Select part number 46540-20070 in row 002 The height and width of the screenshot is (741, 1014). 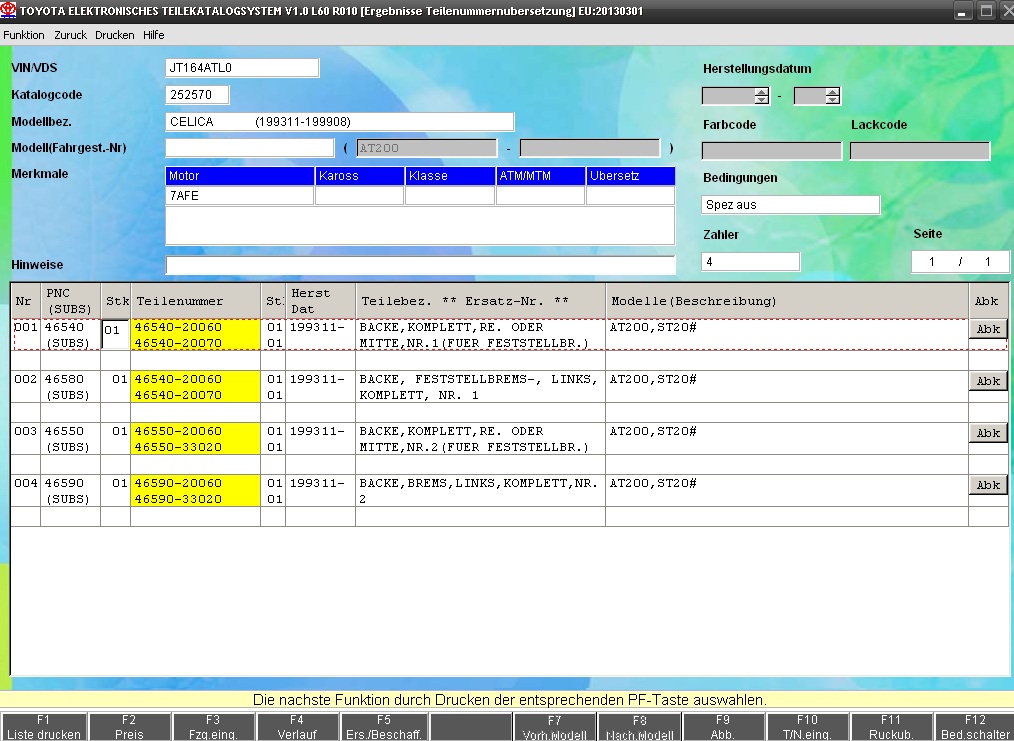178,395
